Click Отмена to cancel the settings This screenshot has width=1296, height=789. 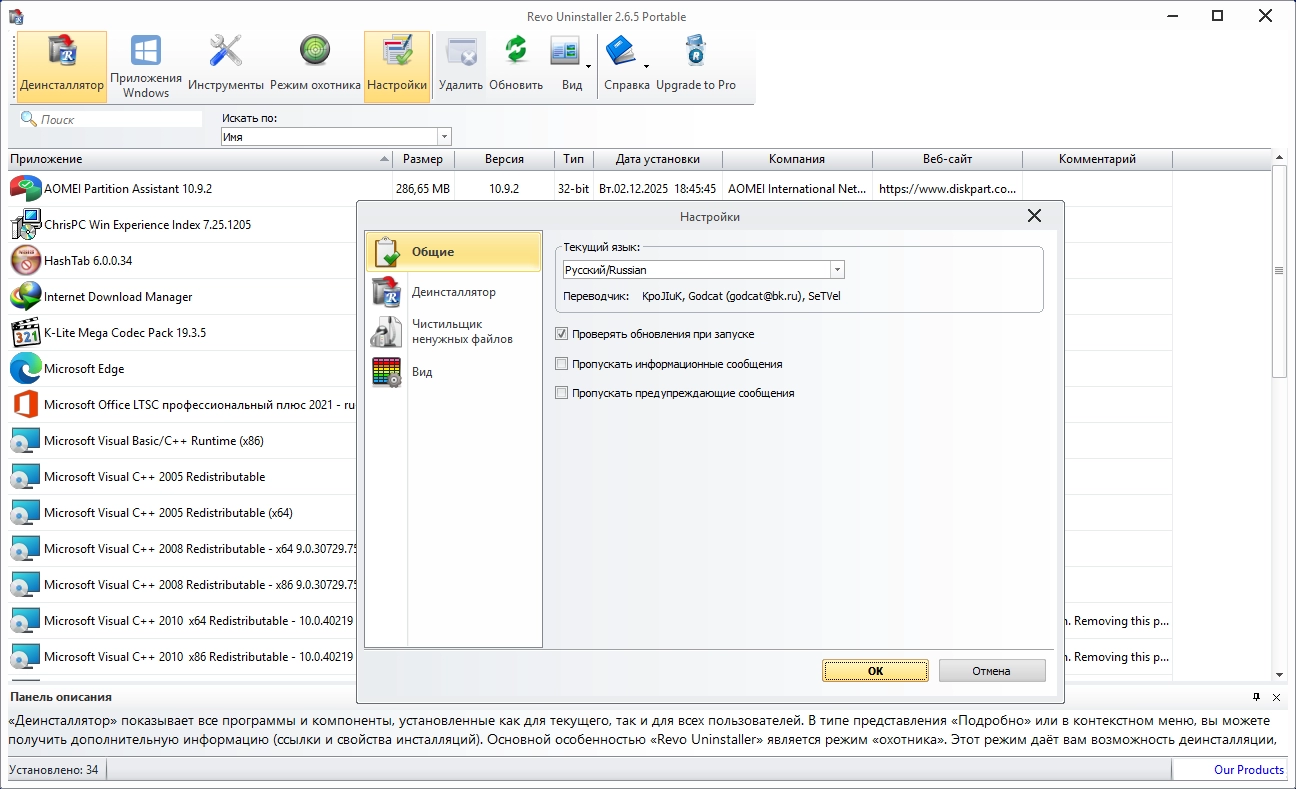click(992, 671)
